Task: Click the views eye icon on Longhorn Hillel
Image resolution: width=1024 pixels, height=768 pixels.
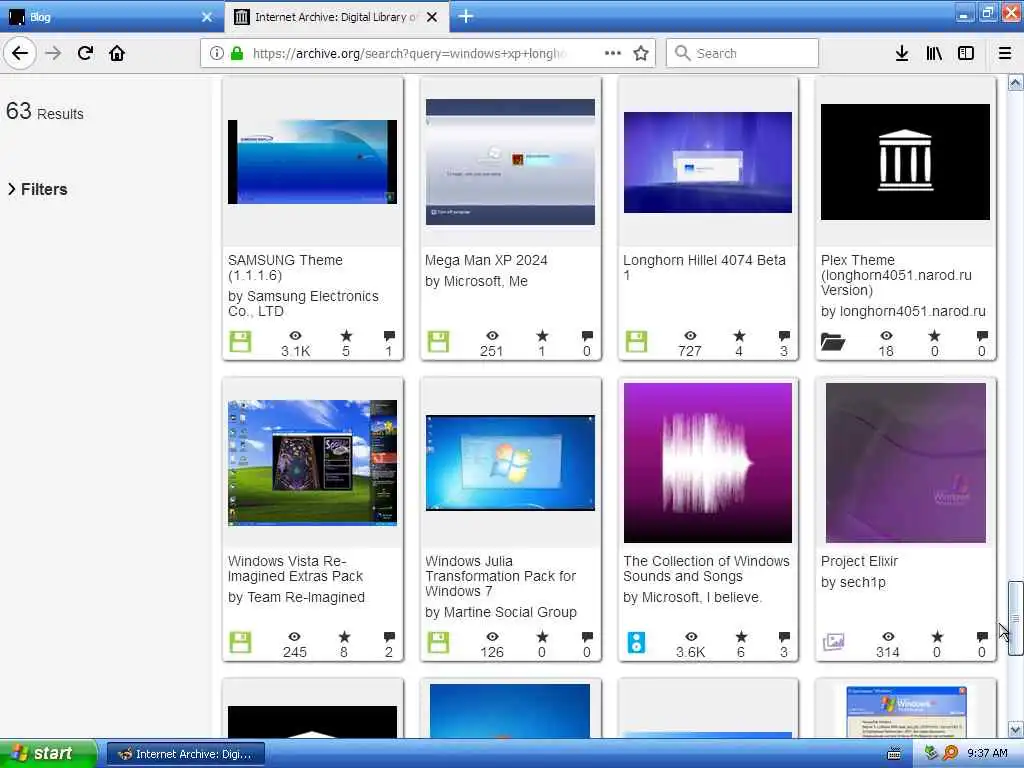Action: tap(690, 336)
